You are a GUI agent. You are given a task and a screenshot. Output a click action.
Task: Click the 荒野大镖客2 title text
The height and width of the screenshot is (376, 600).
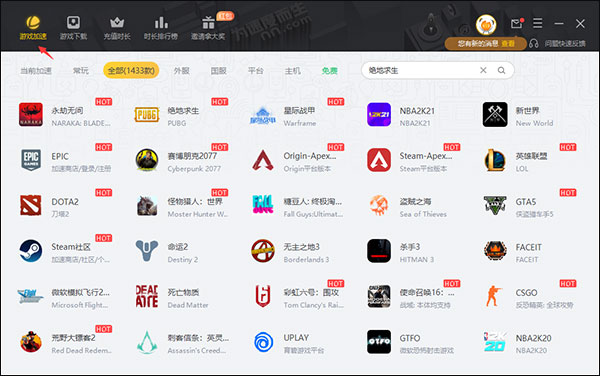(x=73, y=338)
